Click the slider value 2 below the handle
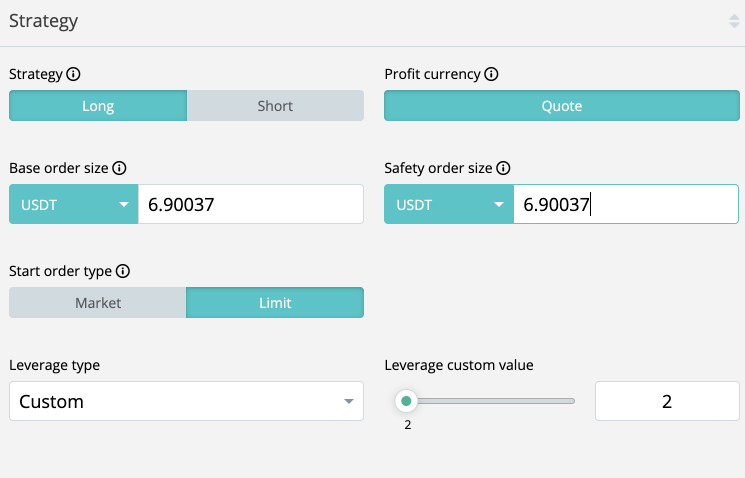The height and width of the screenshot is (478, 745). pos(408,425)
